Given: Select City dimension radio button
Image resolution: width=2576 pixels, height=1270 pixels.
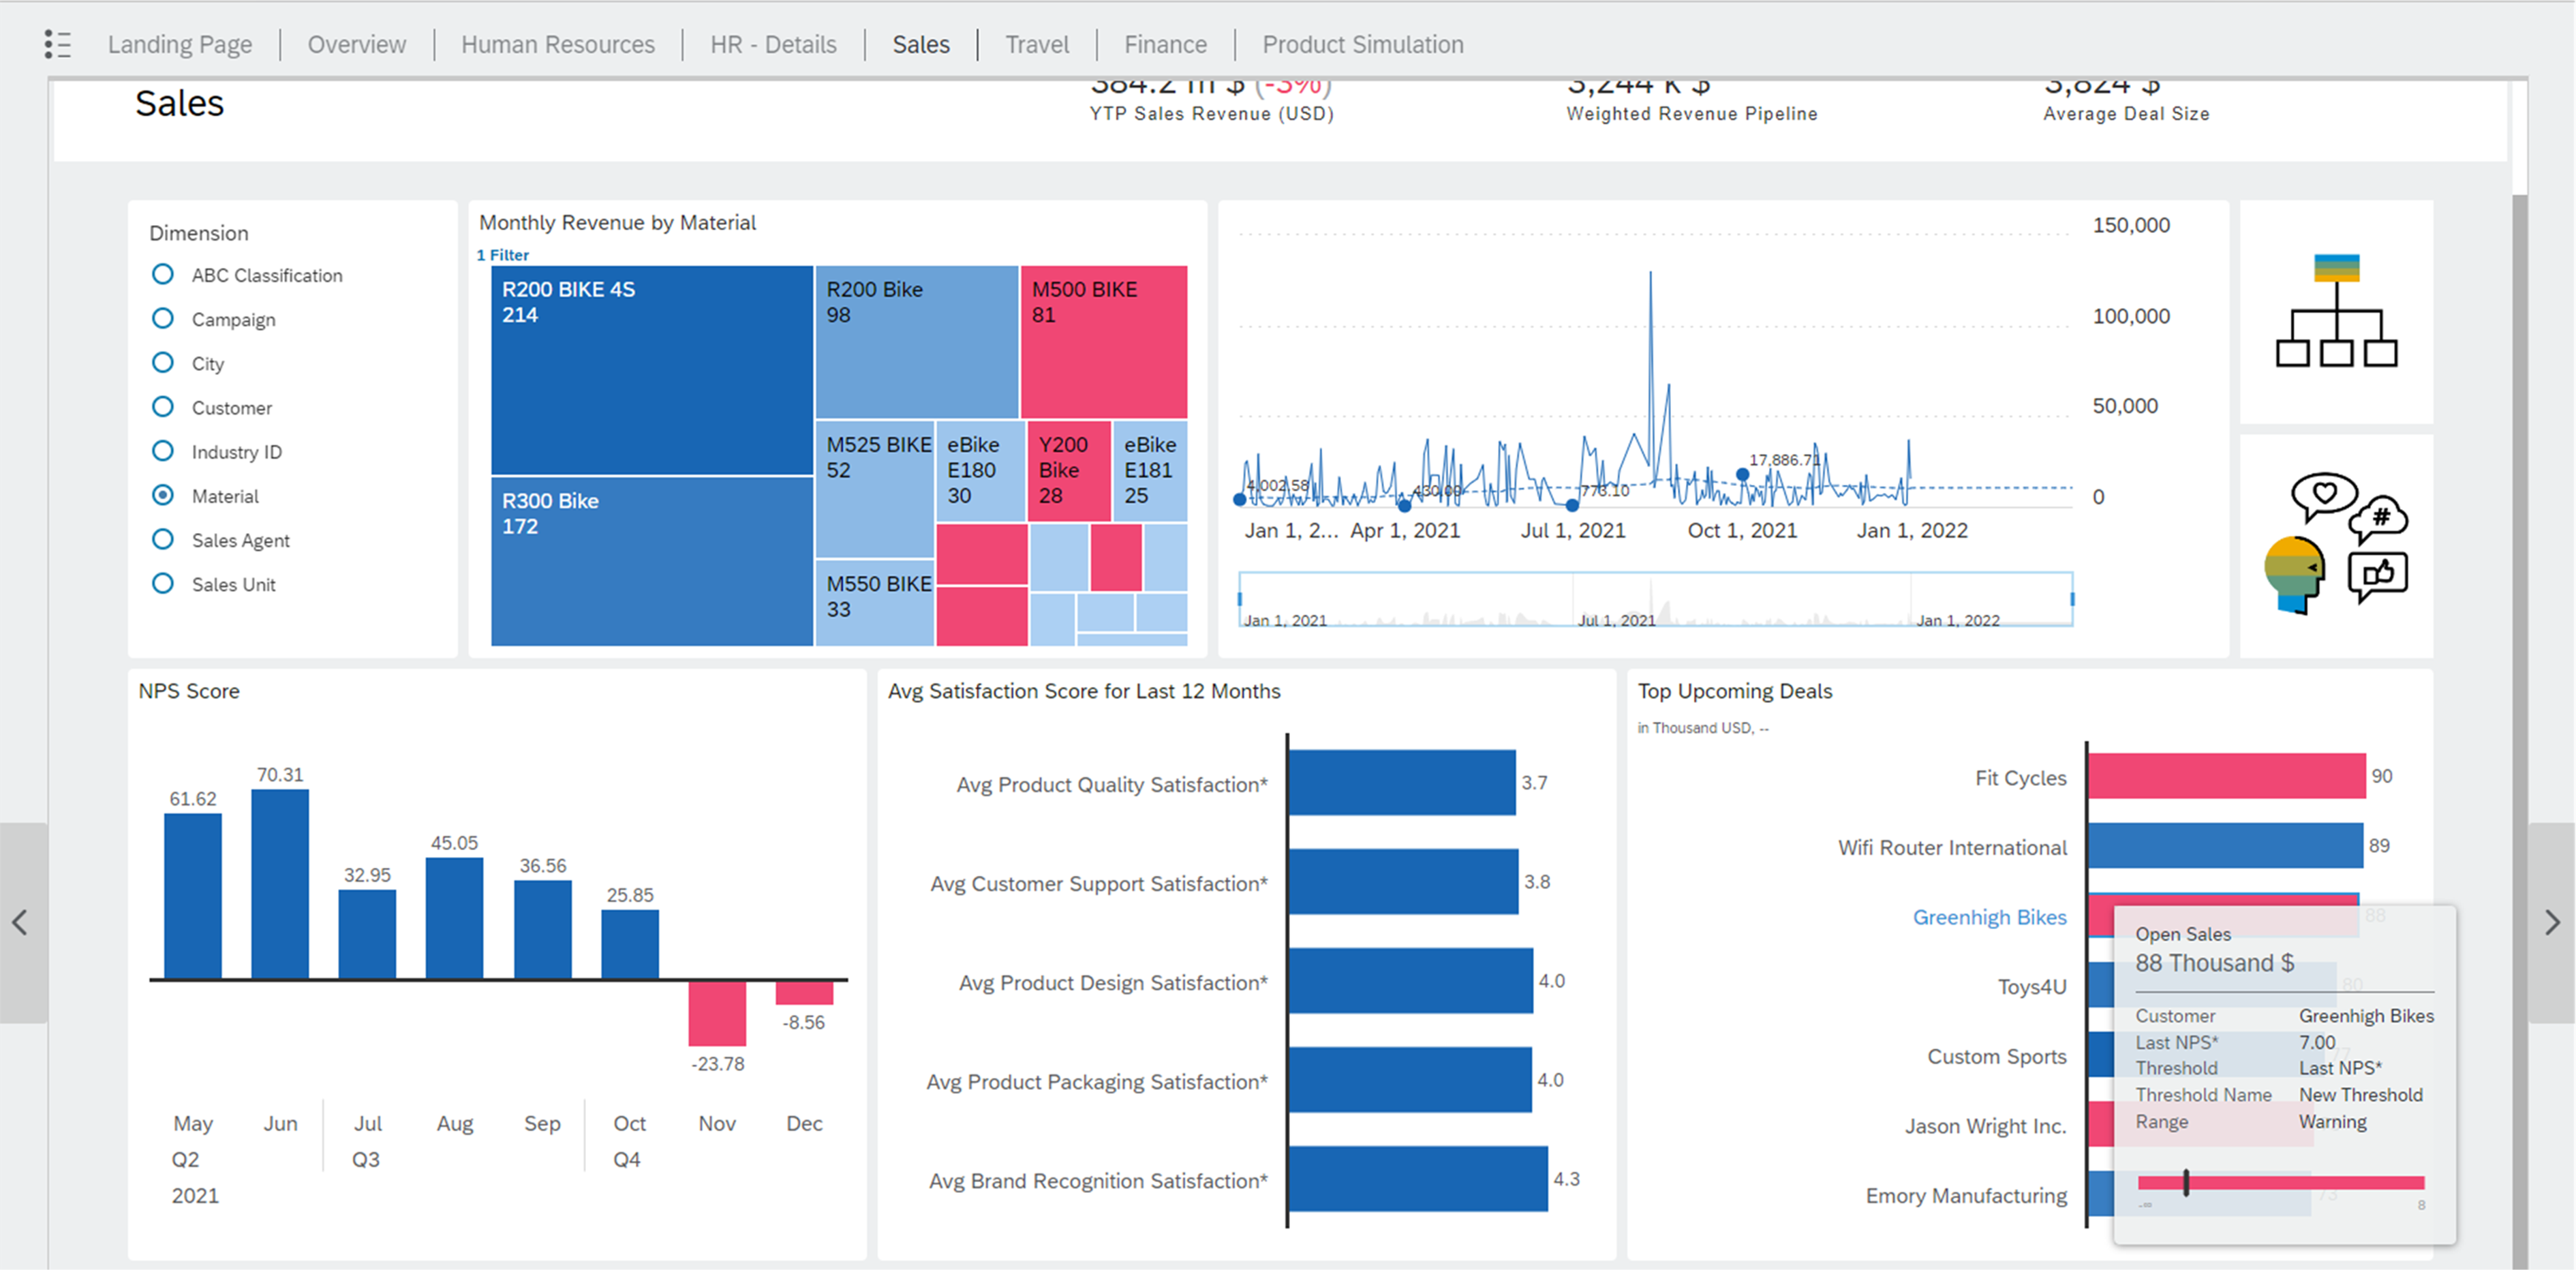Looking at the screenshot, I should click(x=162, y=362).
